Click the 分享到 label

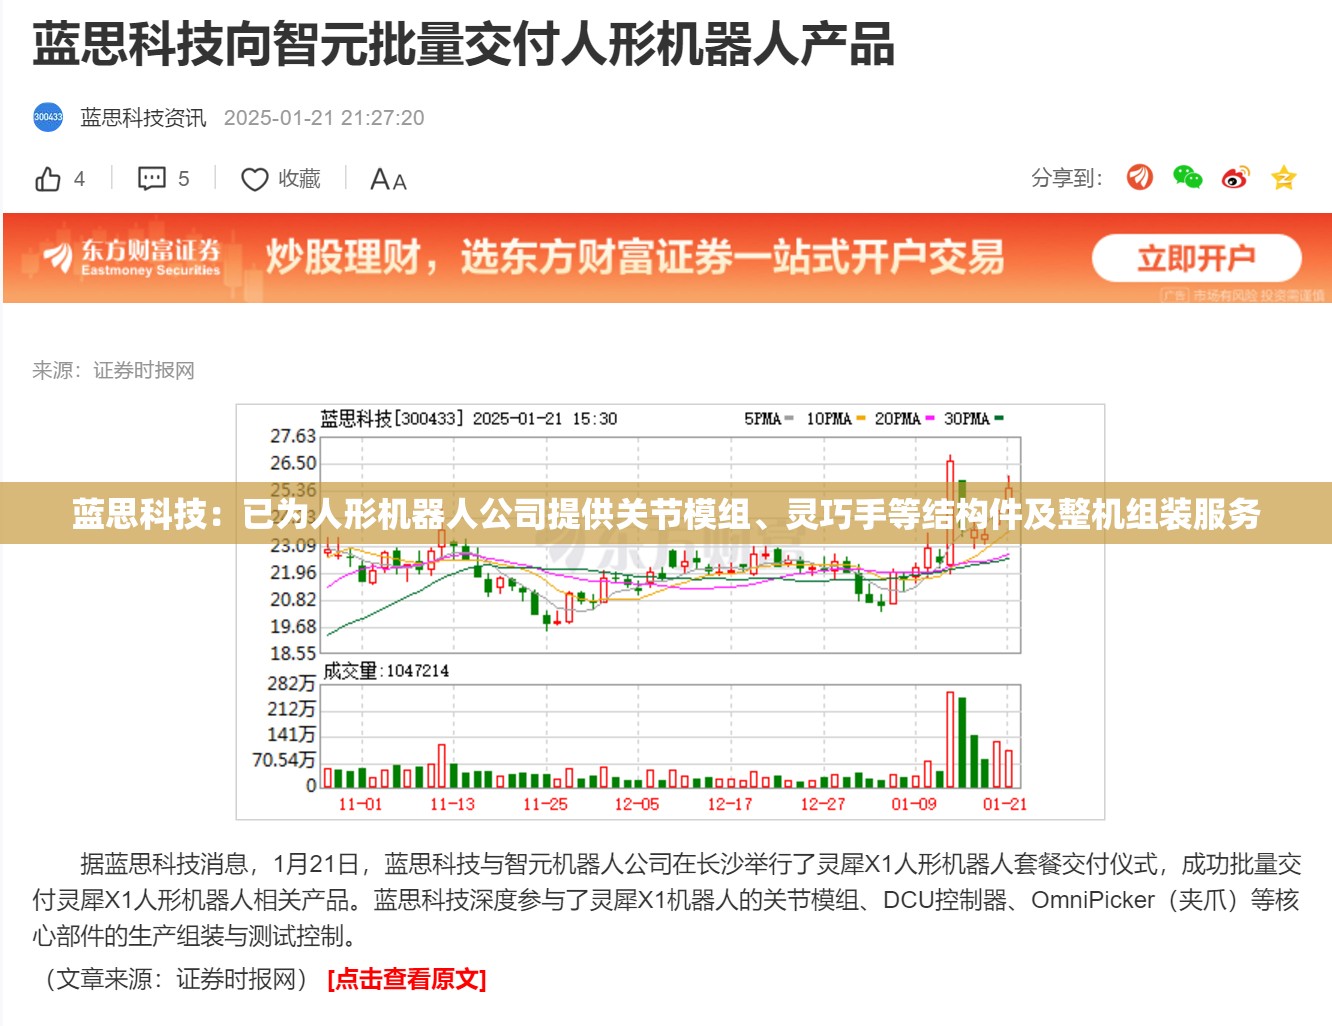(1067, 178)
